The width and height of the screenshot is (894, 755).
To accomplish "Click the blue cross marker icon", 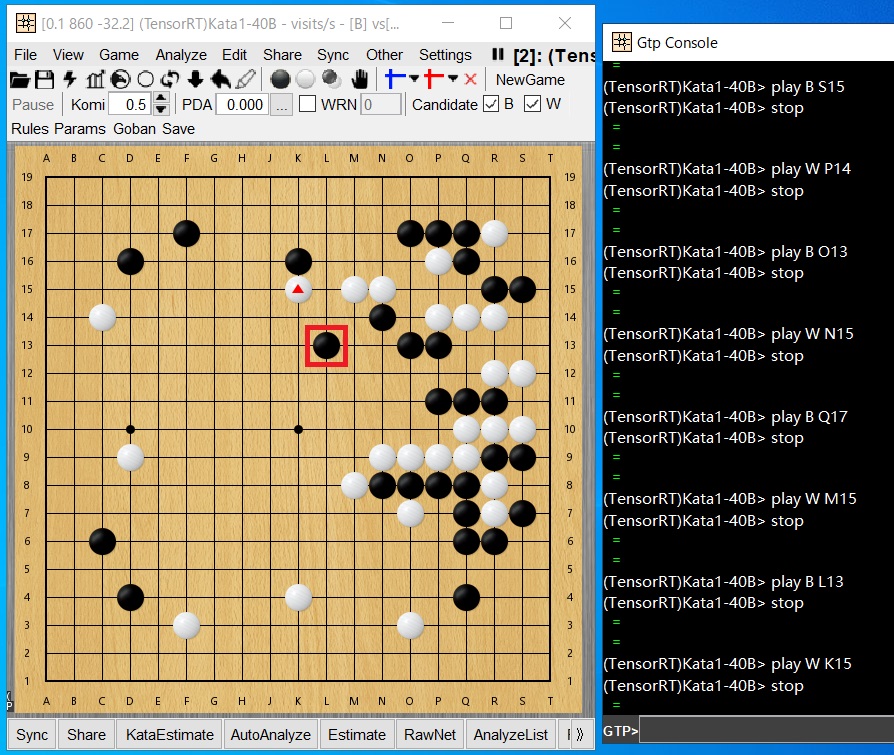I will point(395,79).
